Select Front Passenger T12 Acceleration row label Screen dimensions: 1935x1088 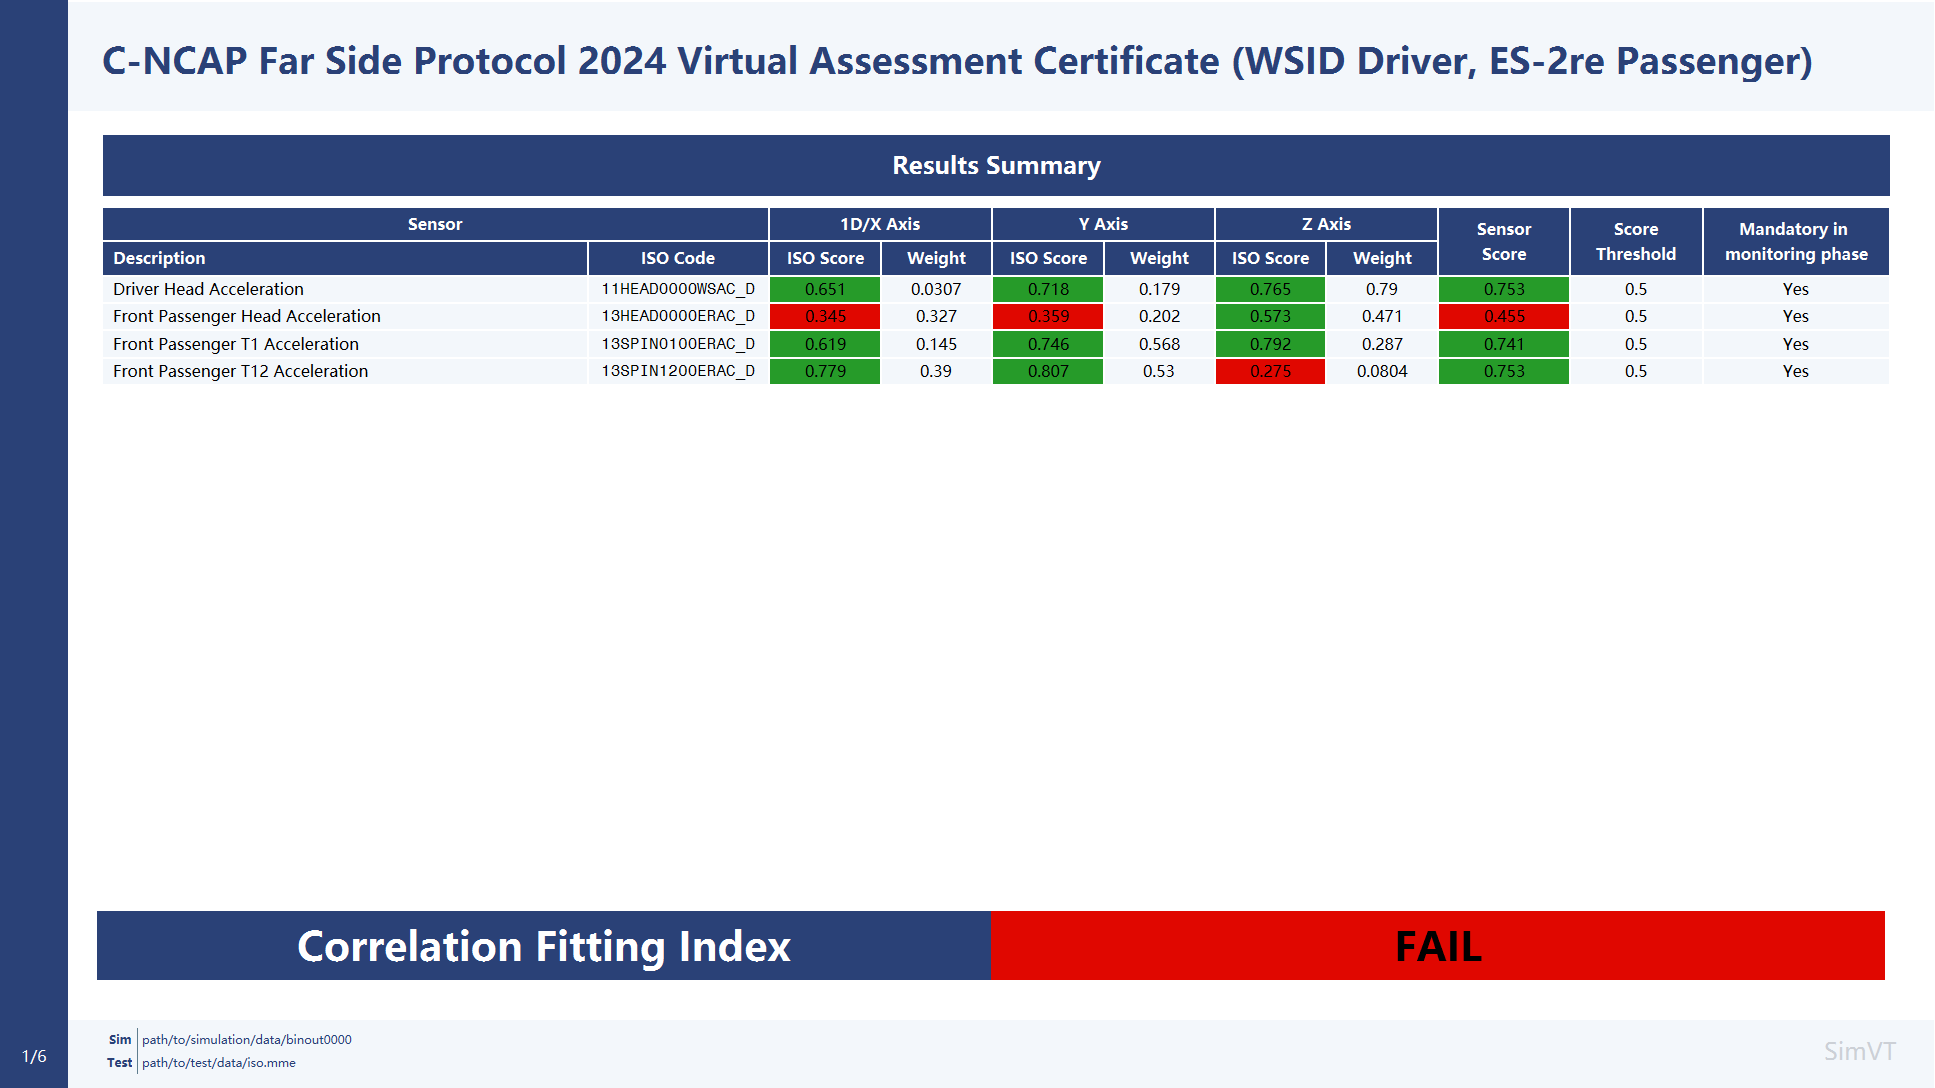[x=240, y=371]
